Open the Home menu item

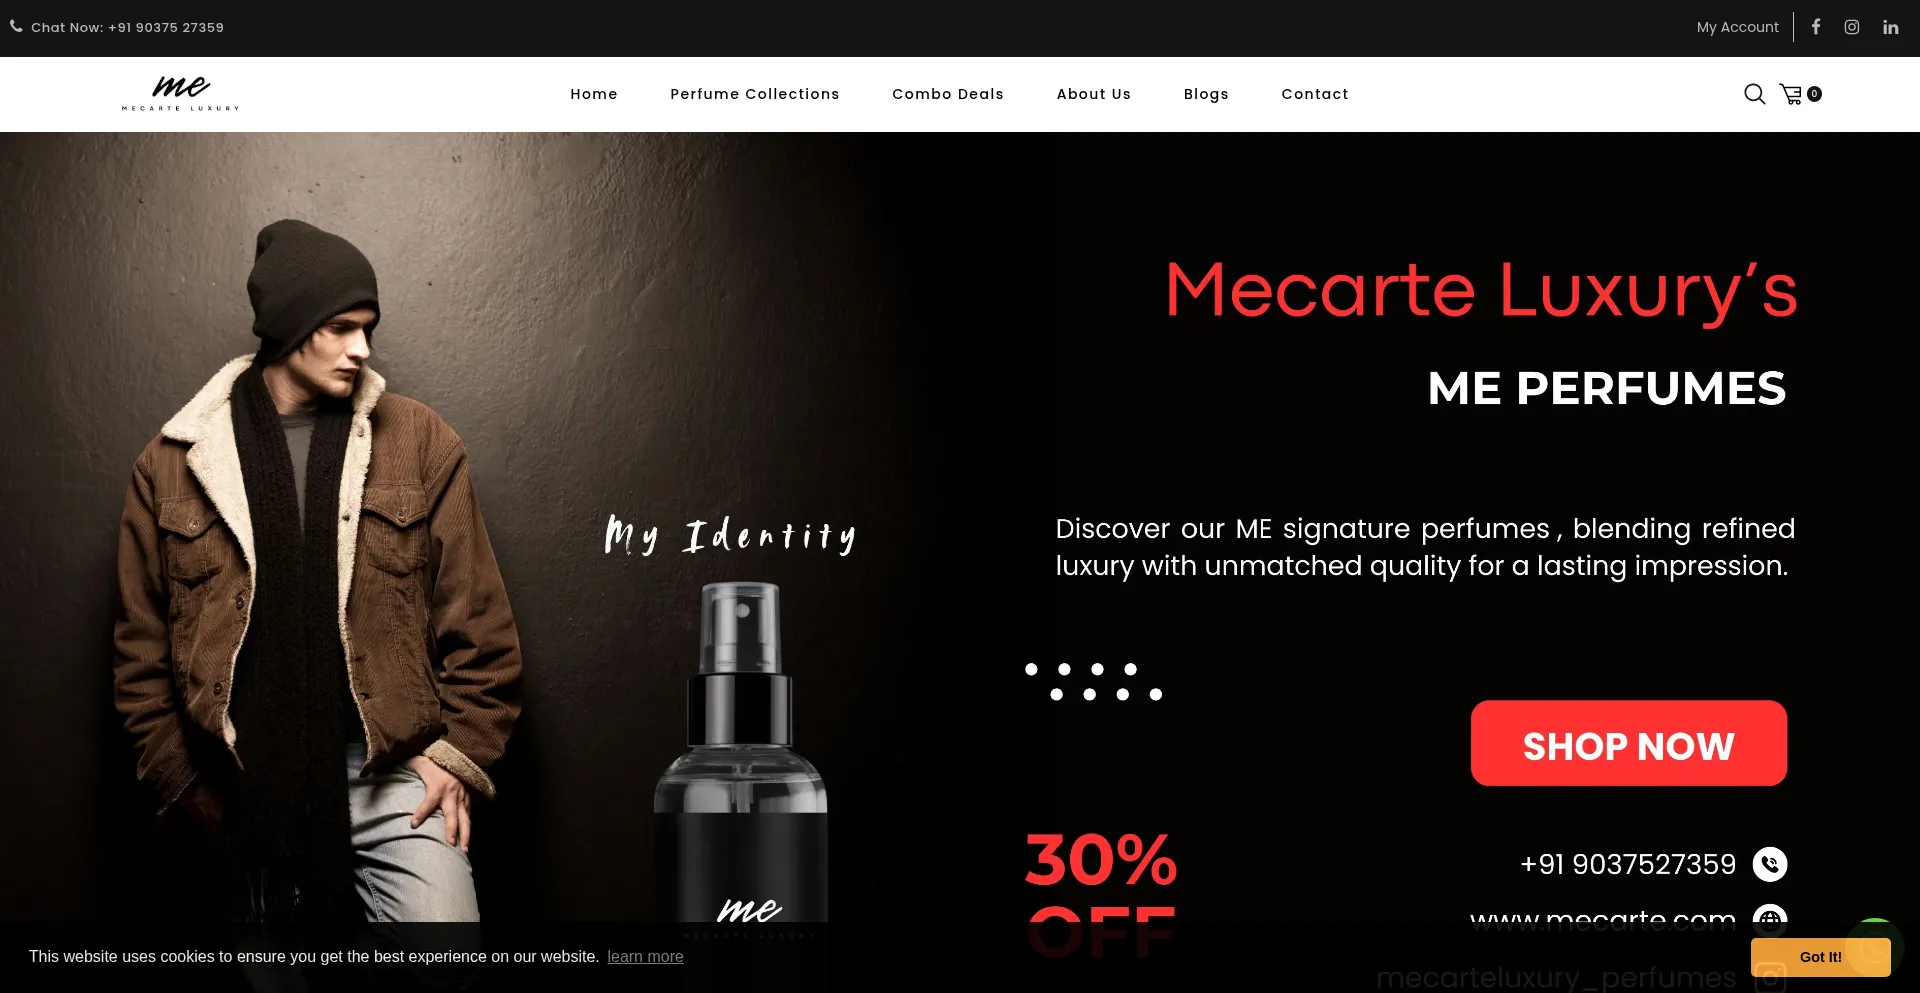pos(594,94)
